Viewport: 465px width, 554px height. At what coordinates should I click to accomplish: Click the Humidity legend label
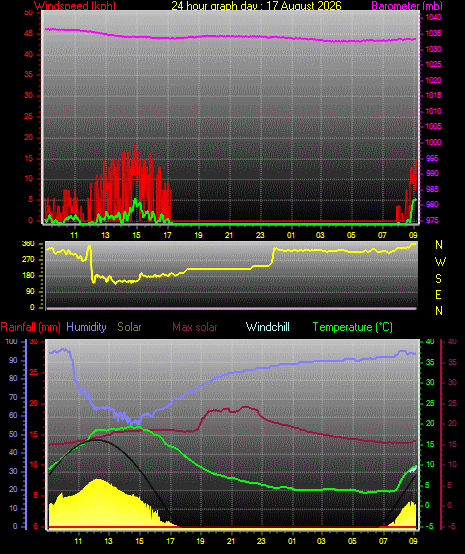point(86,327)
